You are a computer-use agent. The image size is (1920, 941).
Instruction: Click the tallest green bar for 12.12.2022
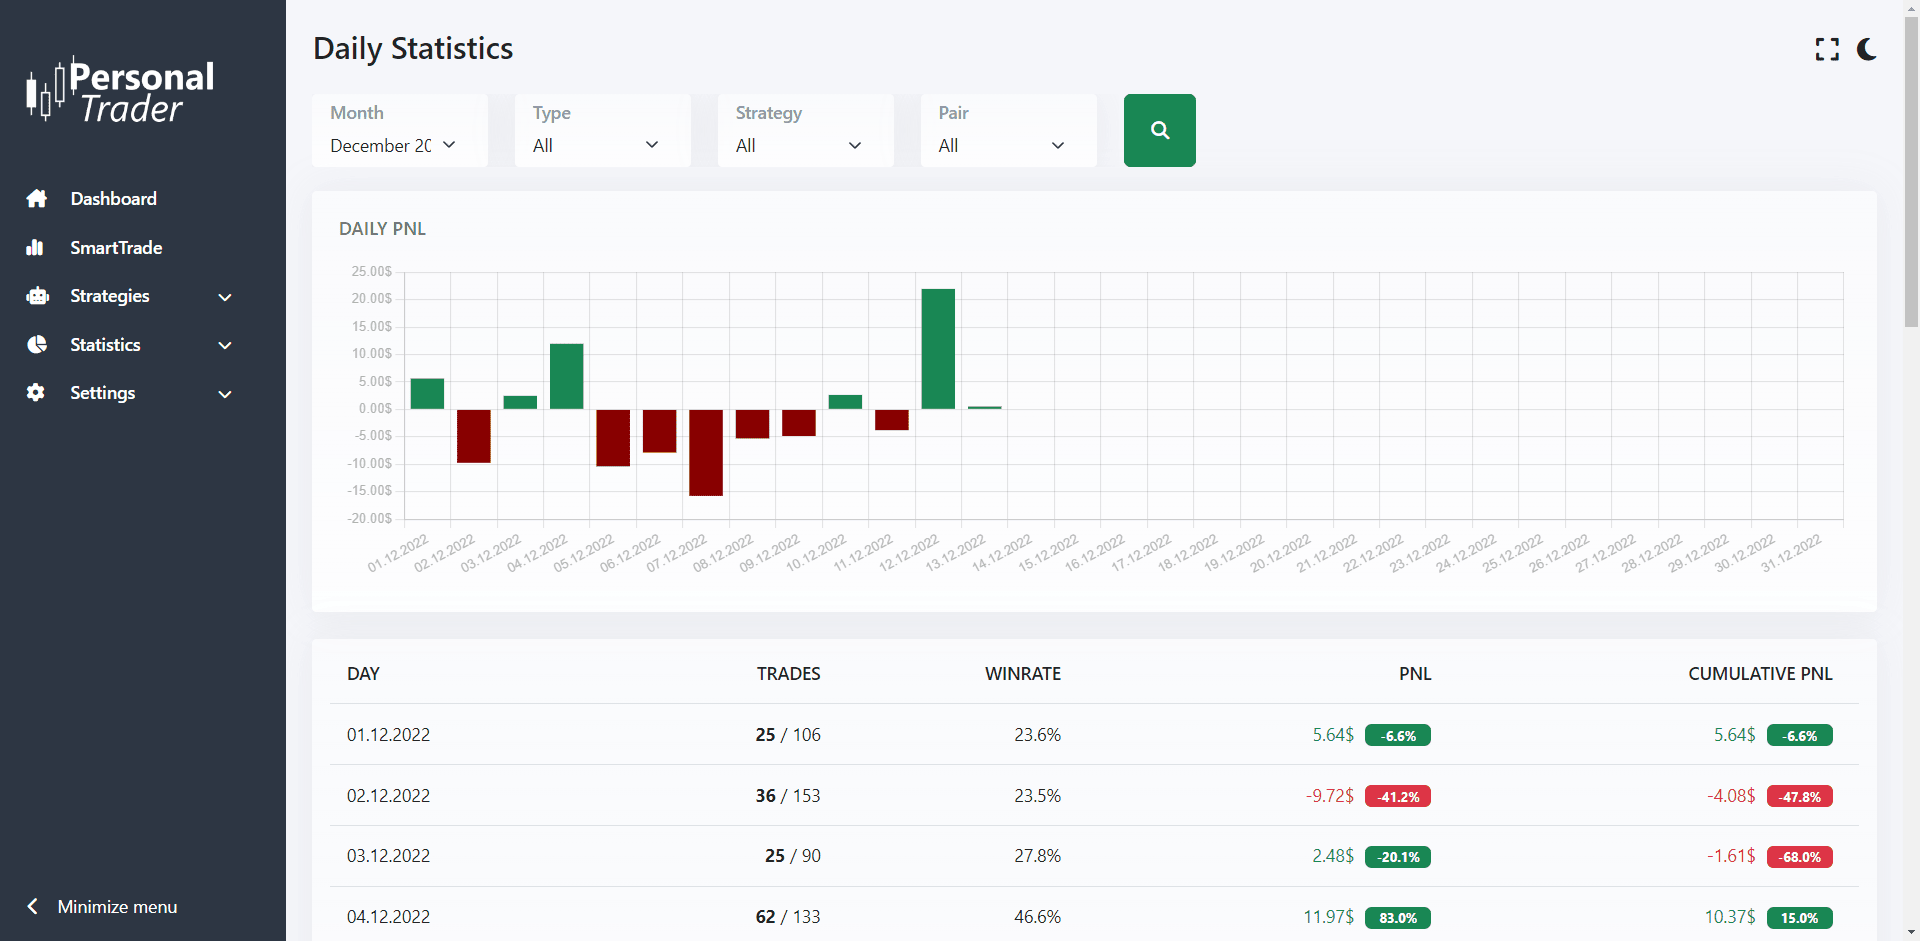click(x=938, y=349)
